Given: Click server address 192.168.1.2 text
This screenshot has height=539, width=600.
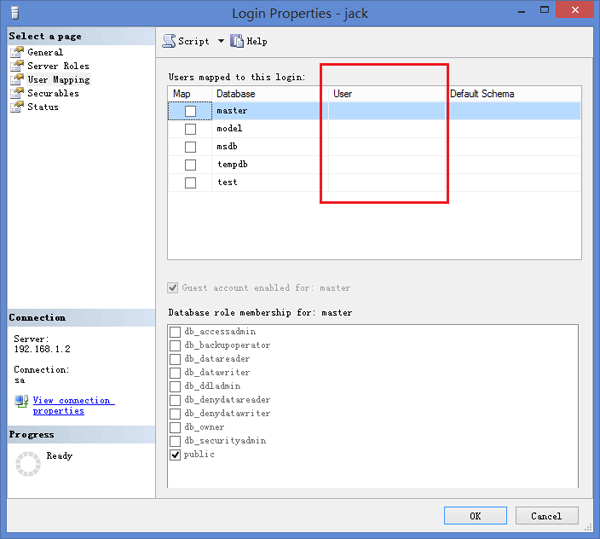Looking at the screenshot, I should [x=42, y=349].
